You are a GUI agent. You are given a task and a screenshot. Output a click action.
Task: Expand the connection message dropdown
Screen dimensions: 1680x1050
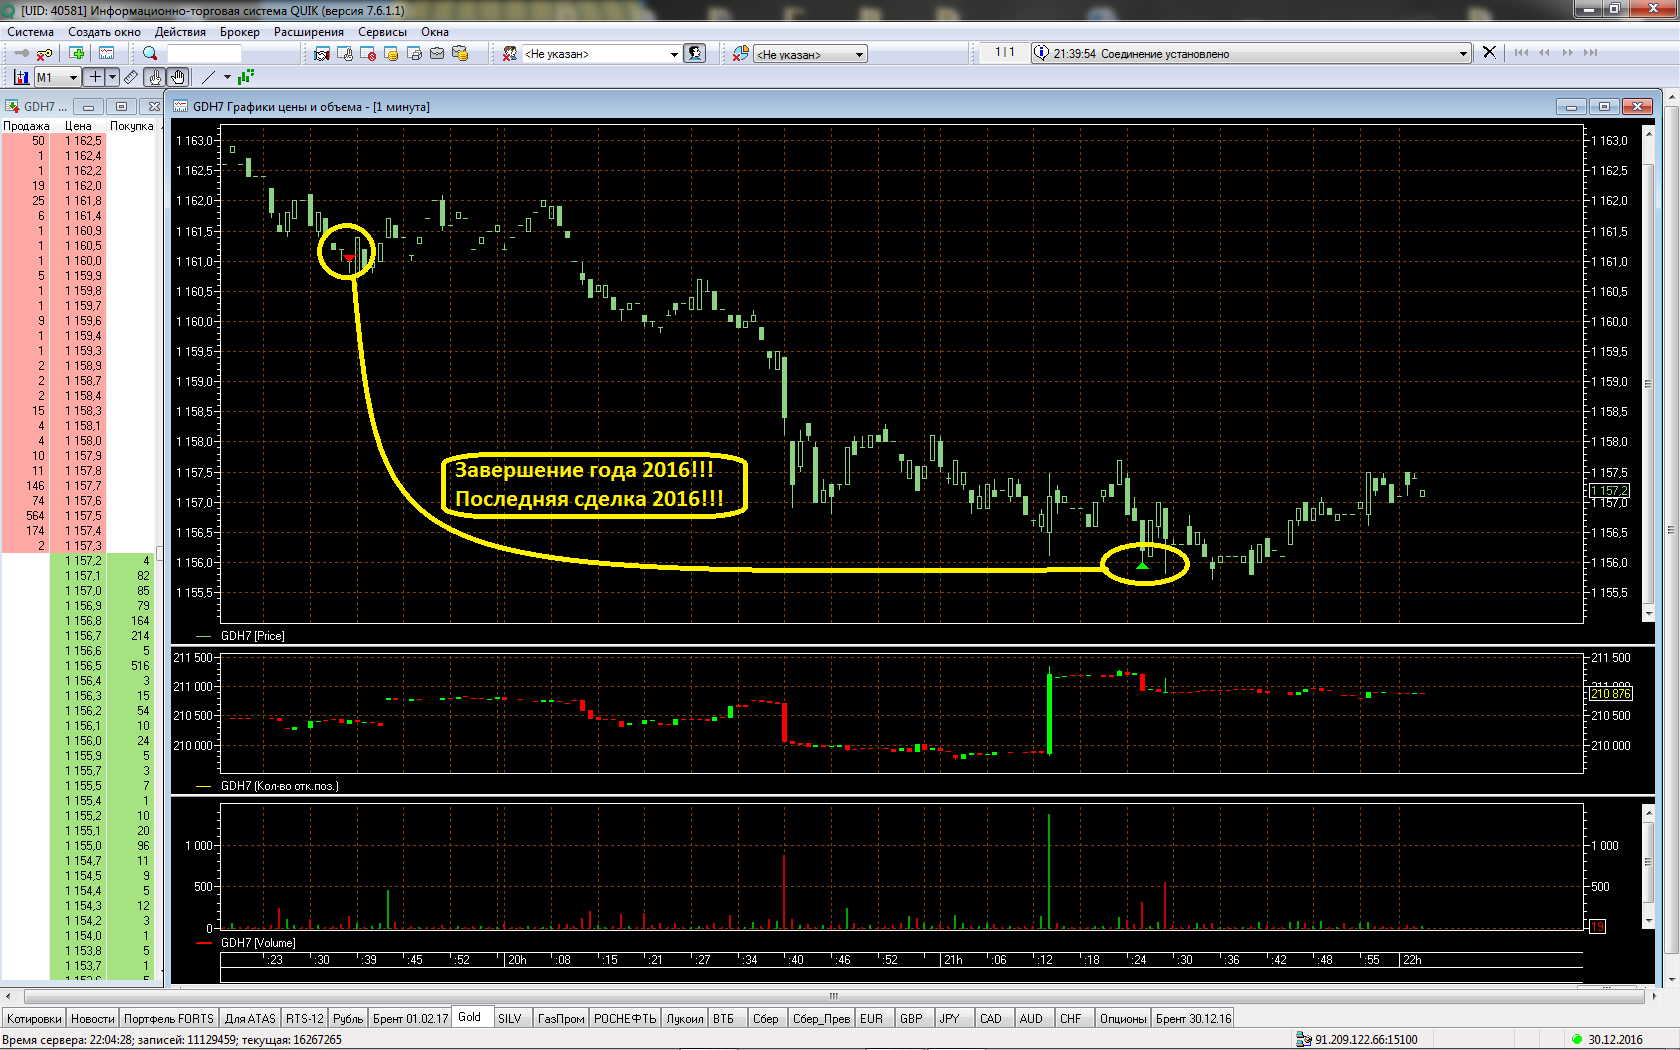pyautogui.click(x=1463, y=54)
